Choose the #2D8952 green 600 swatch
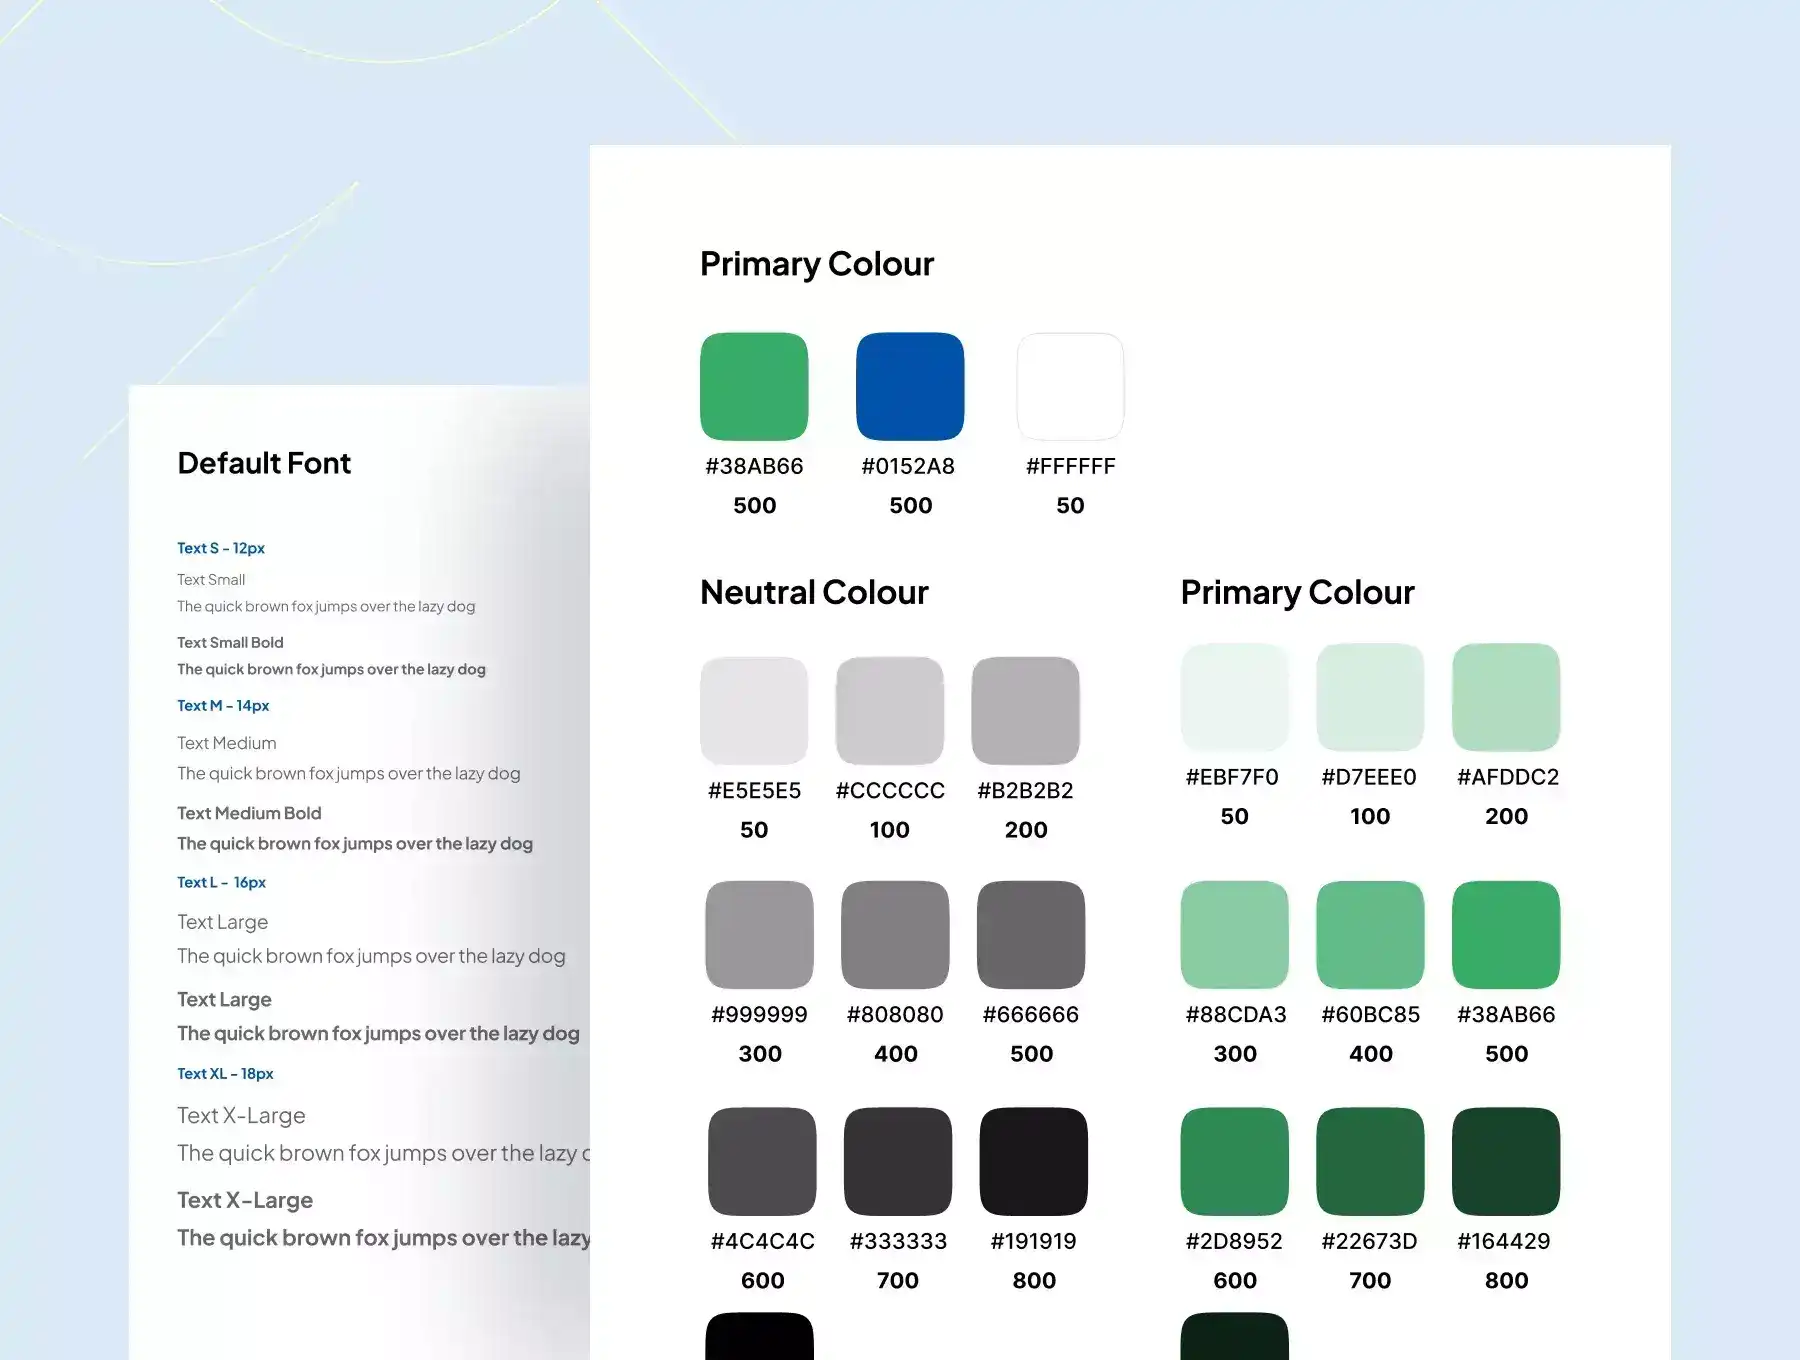The height and width of the screenshot is (1360, 1800). 1234,1161
